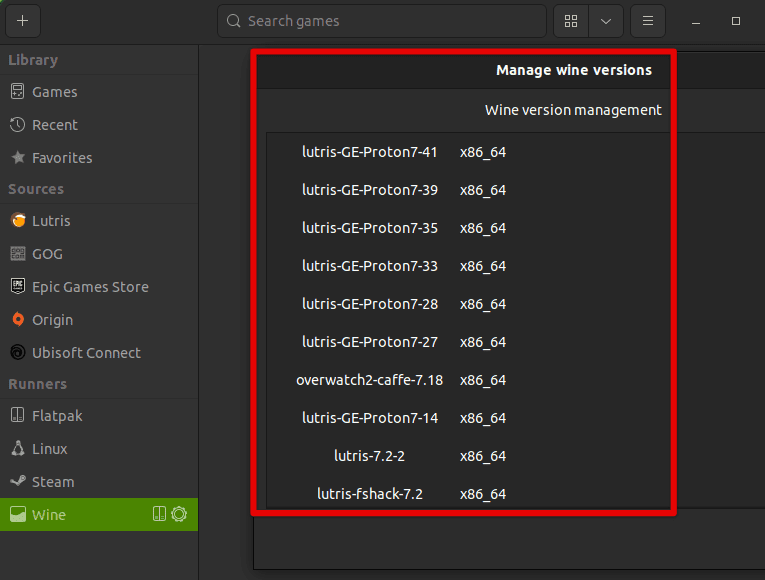Click the Linux penguin icon
765x580 pixels.
pyautogui.click(x=18, y=448)
